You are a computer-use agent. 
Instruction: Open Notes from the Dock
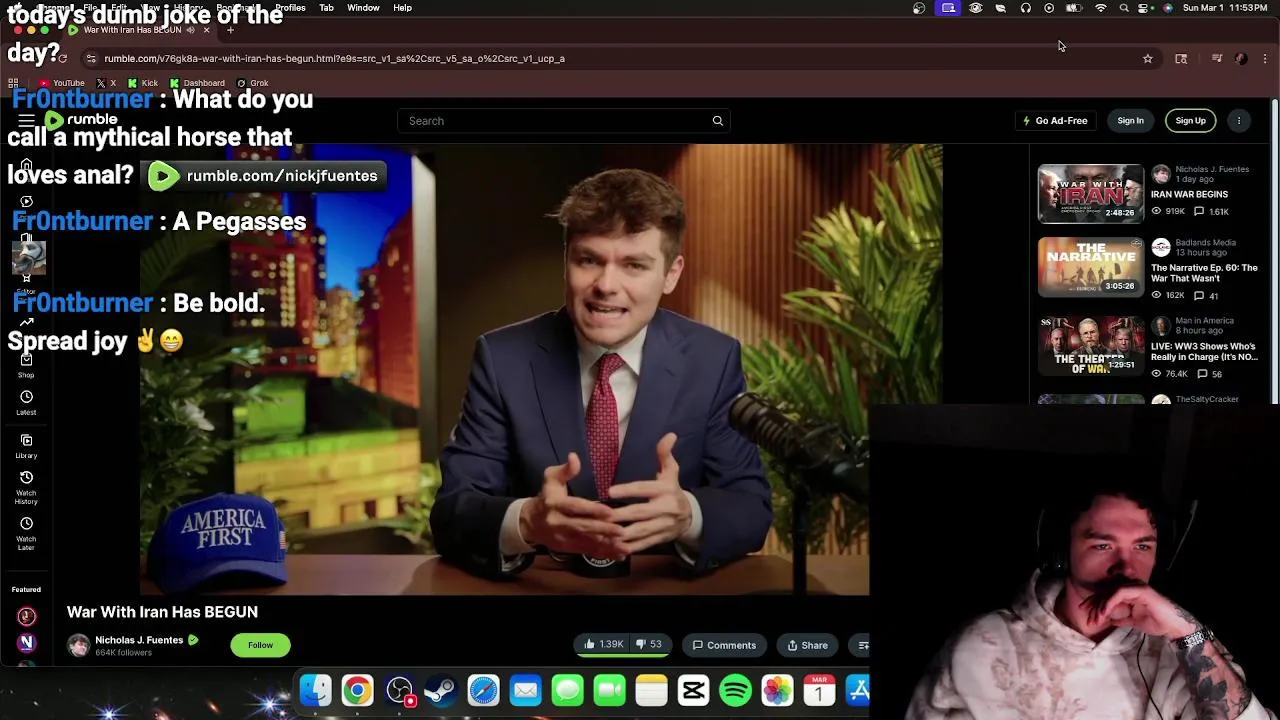point(651,691)
